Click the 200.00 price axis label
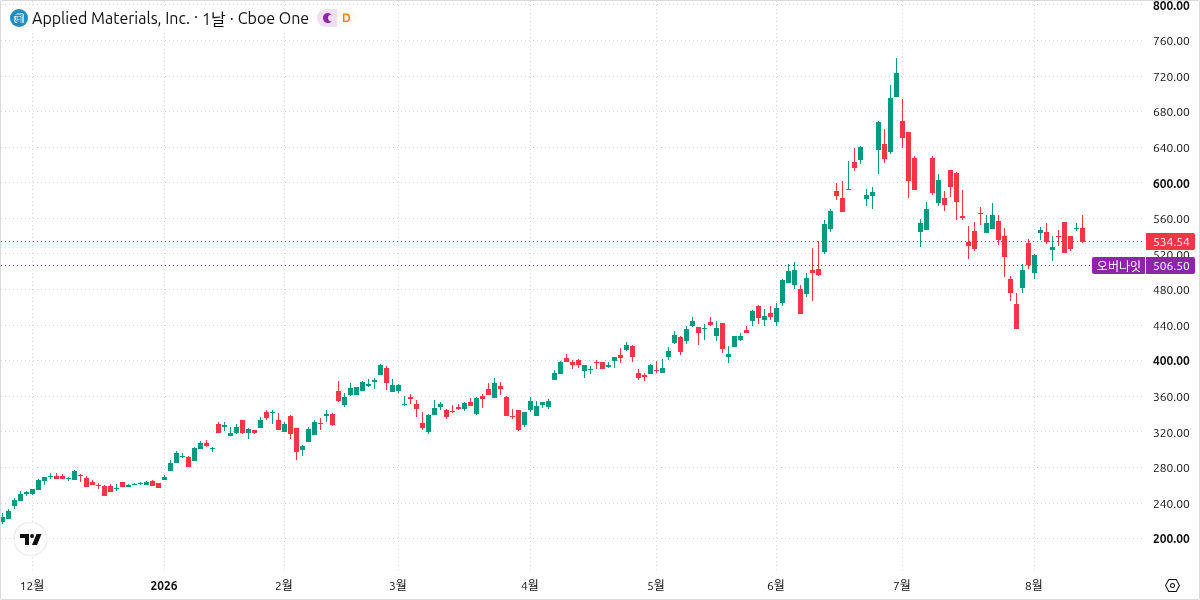The width and height of the screenshot is (1200, 600). tap(1170, 539)
